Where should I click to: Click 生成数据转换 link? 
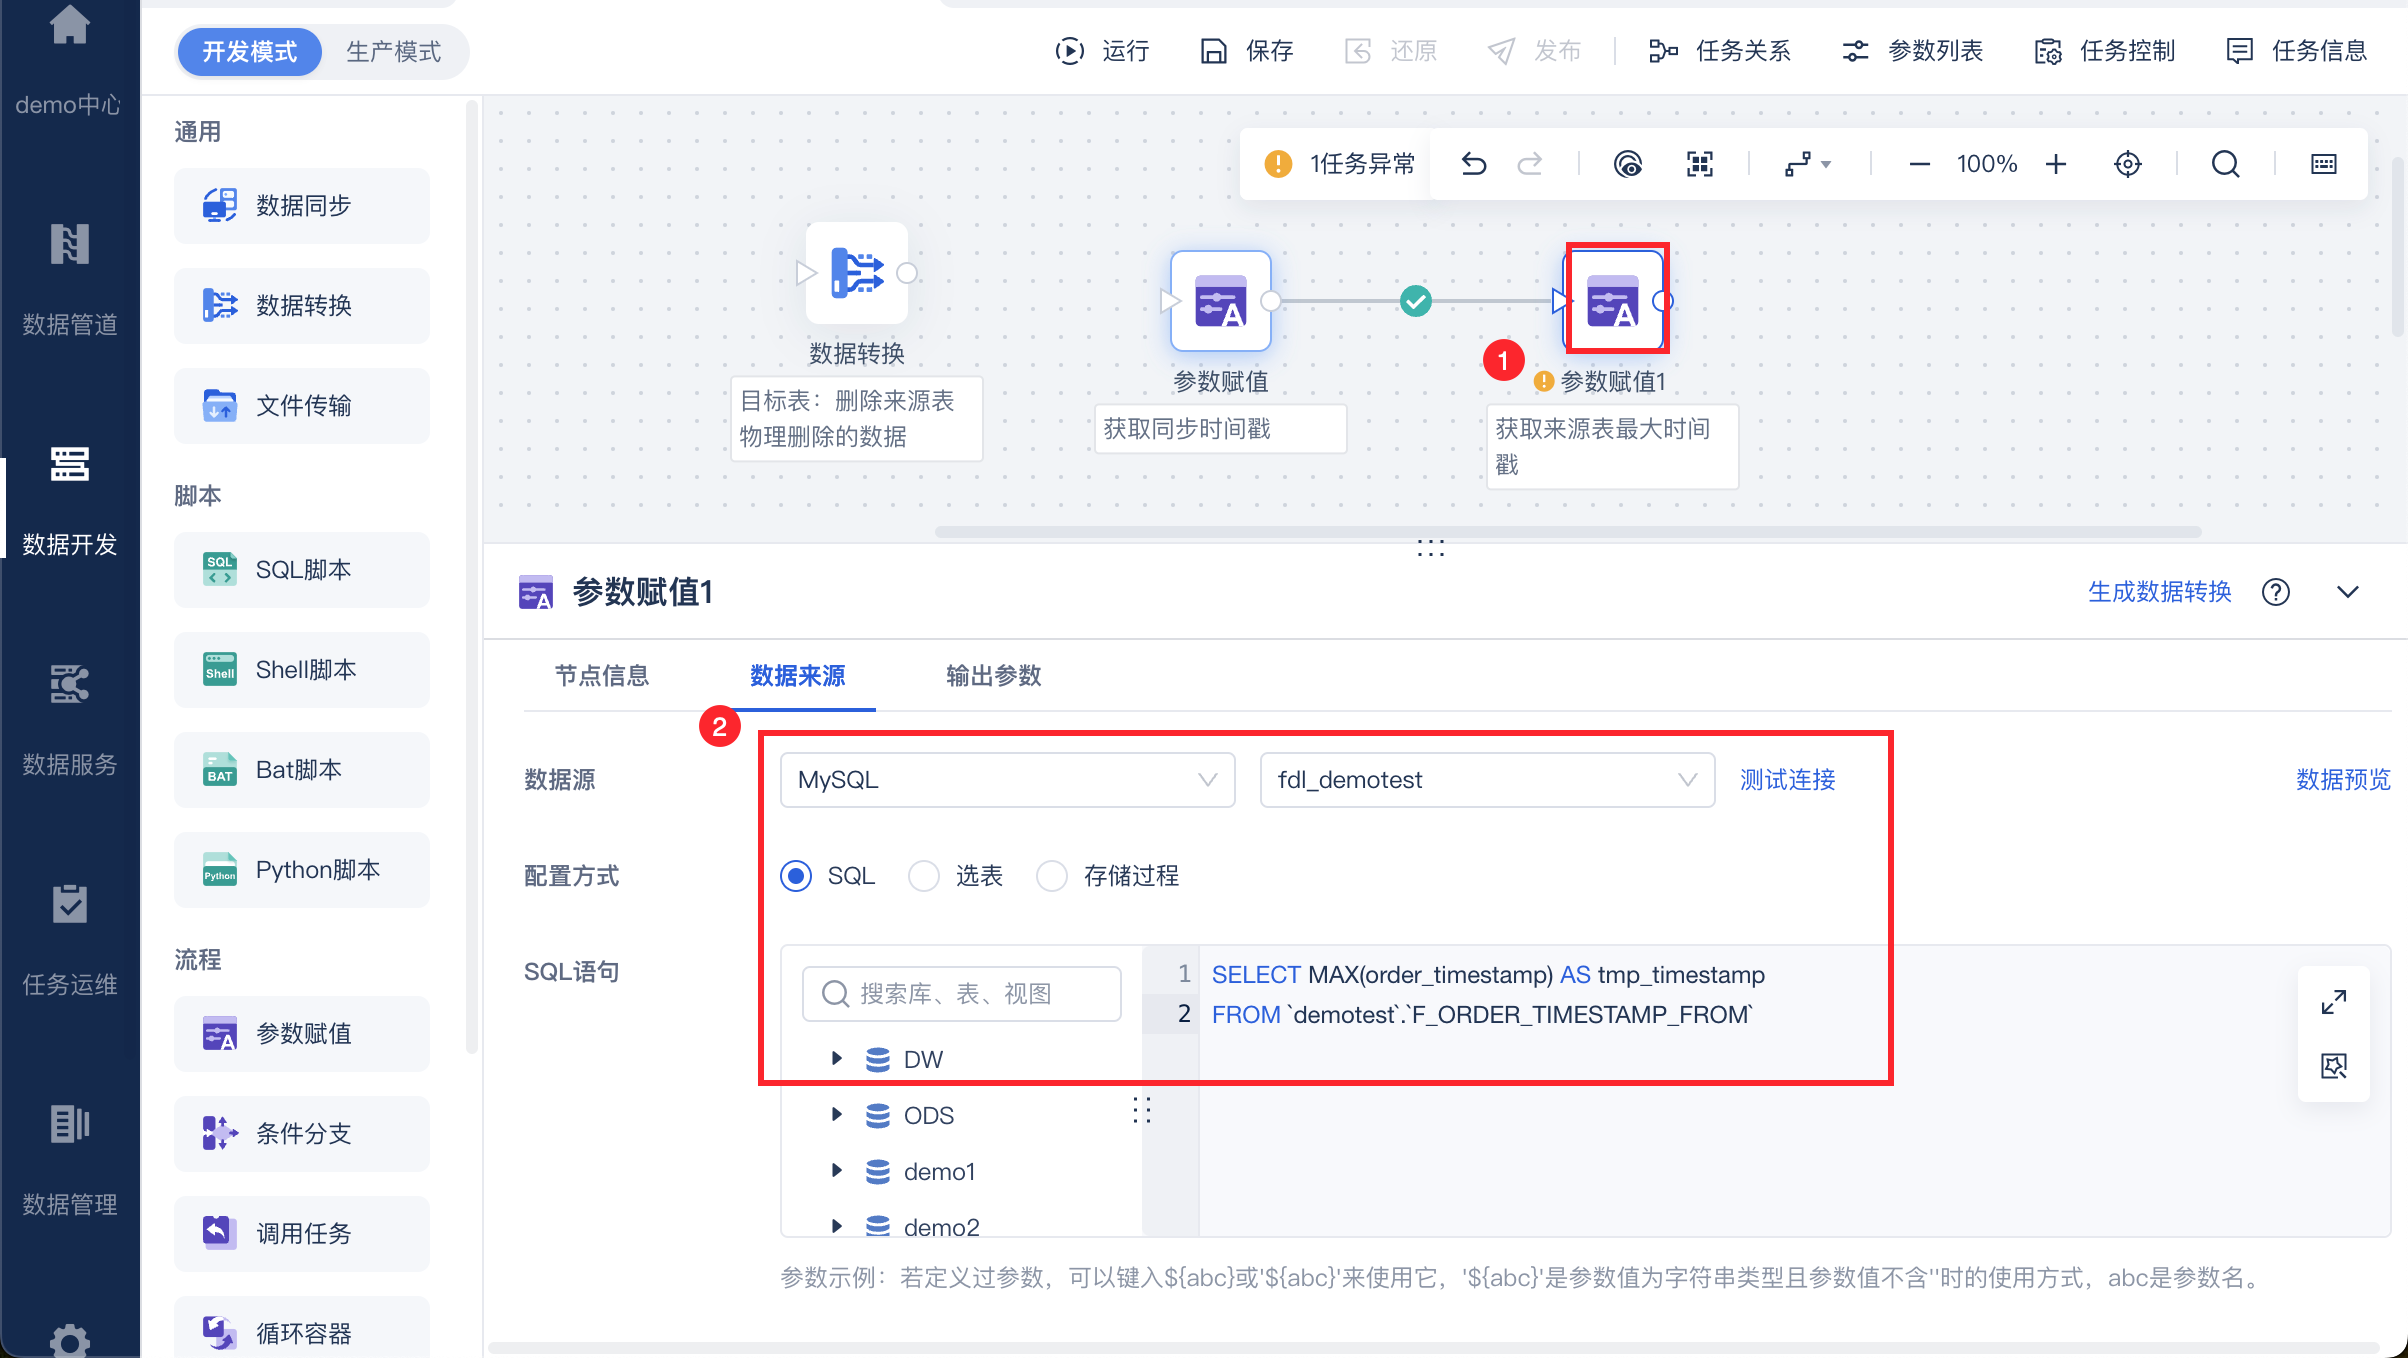point(2159,592)
